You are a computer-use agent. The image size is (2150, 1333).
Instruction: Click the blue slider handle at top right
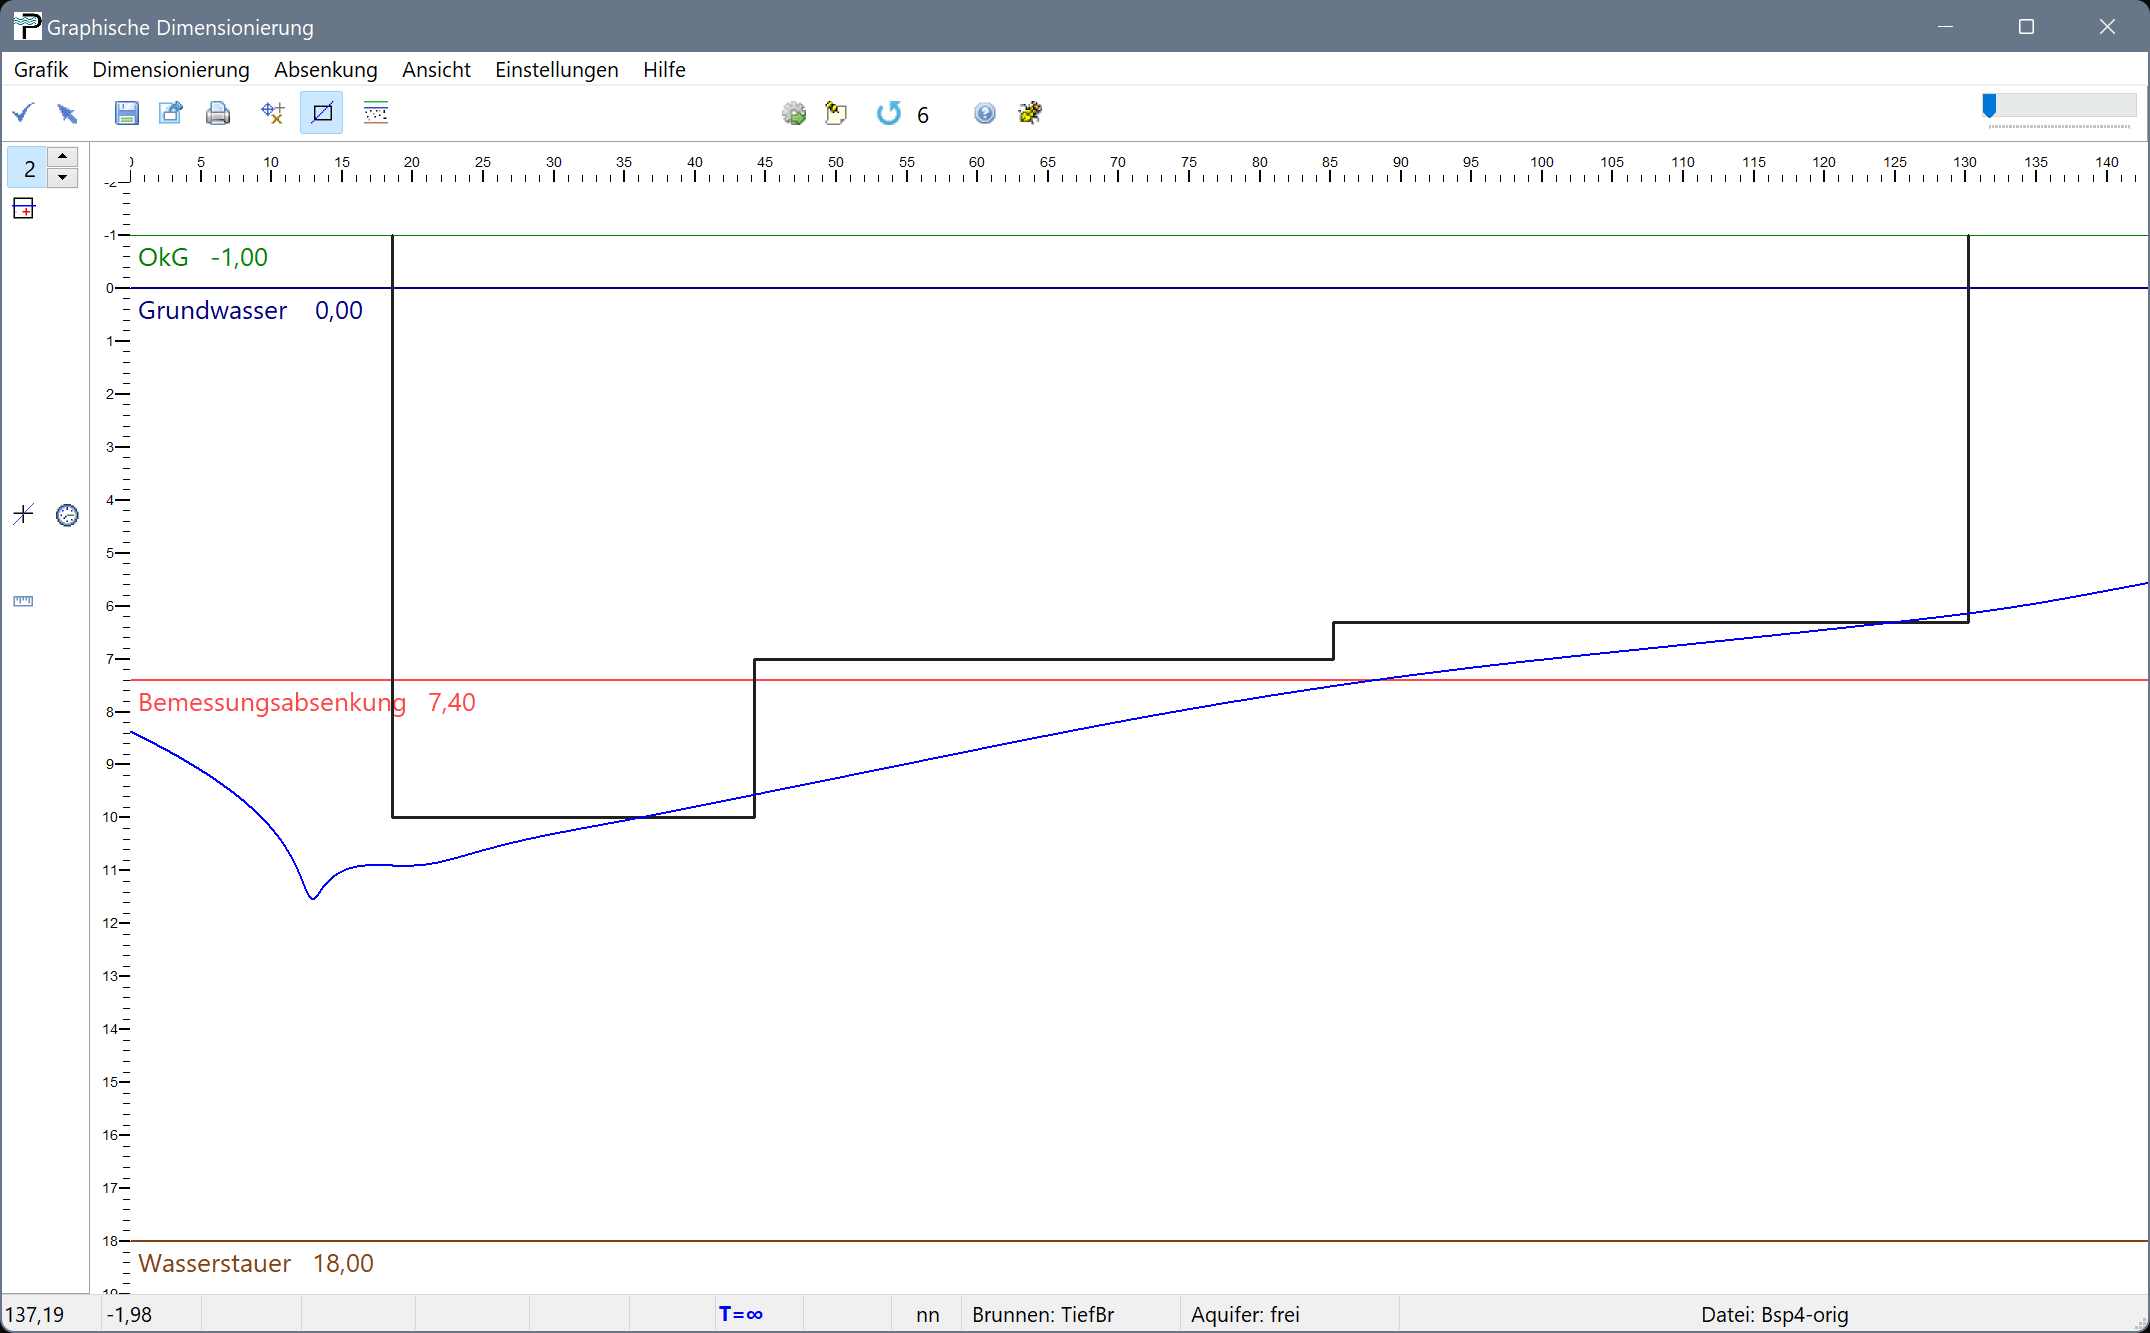tap(1989, 106)
